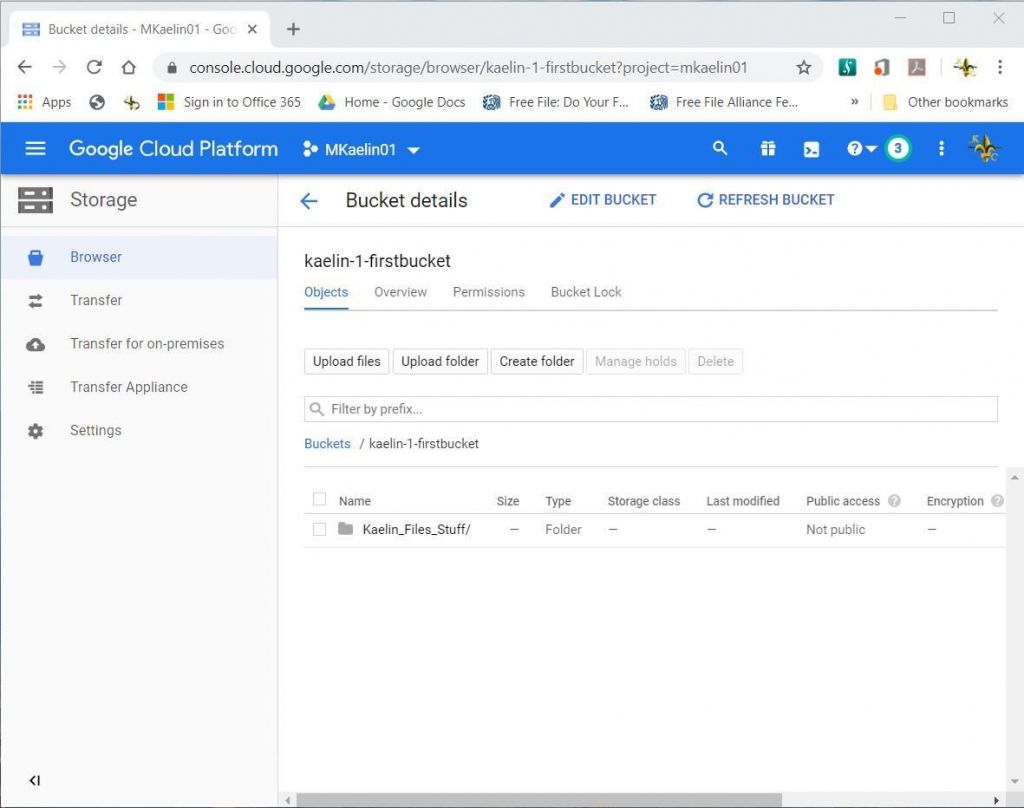Screen dimensions: 1024x808
Task: Go back using the blue back arrow
Action: coord(308,200)
